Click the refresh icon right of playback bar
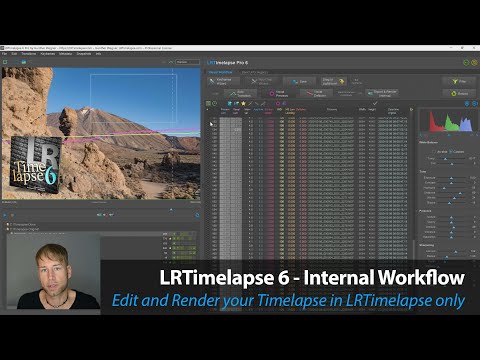This screenshot has height=360, width=480. pyautogui.click(x=197, y=215)
